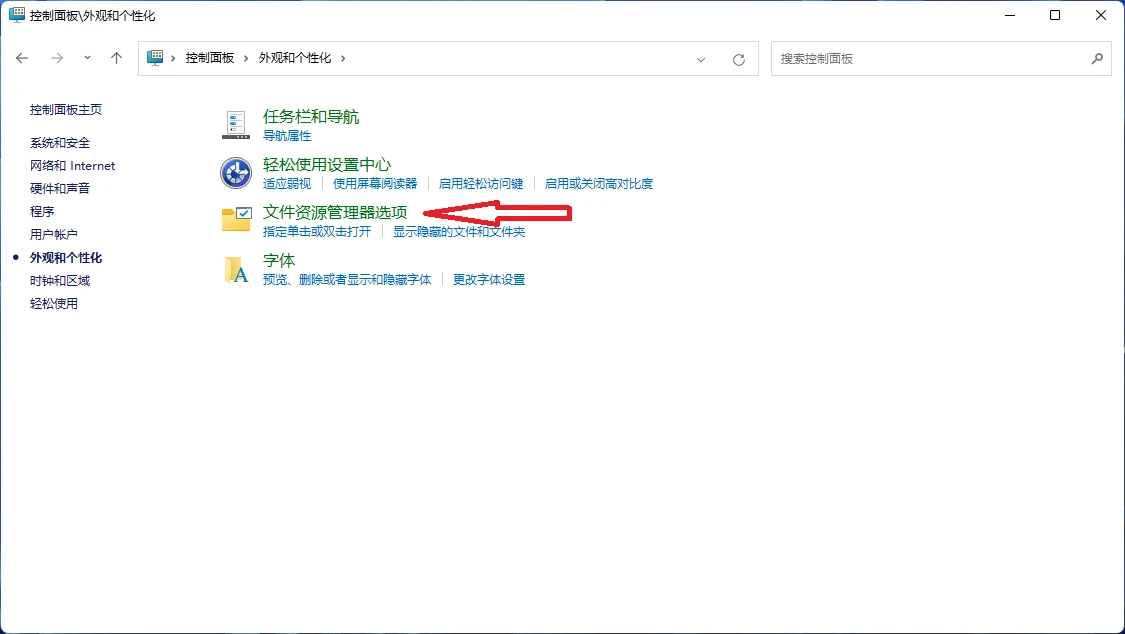The height and width of the screenshot is (634, 1125).
Task: Click 启用轻松访问键 link
Action: (481, 184)
